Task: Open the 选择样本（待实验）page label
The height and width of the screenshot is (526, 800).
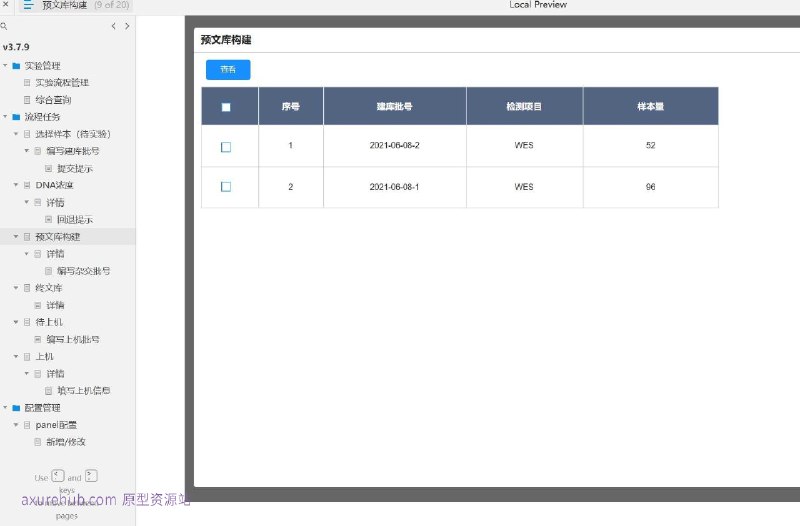Action: pos(73,134)
